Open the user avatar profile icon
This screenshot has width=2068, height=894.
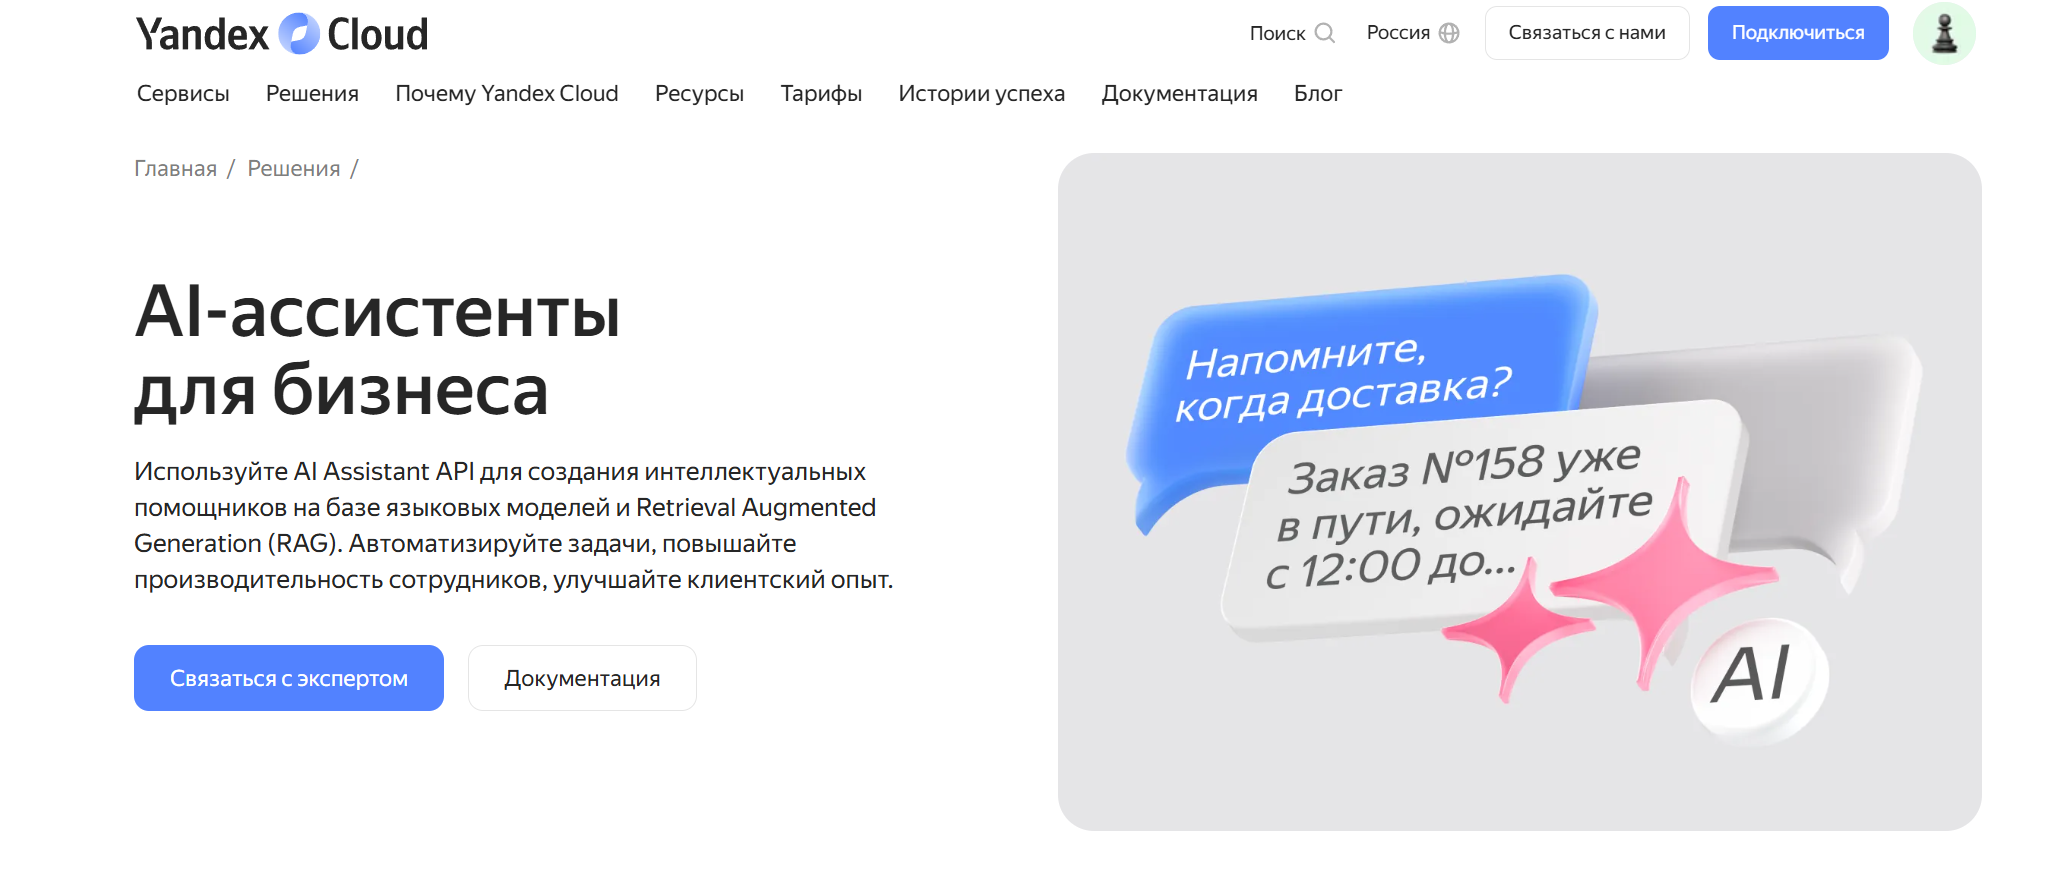(x=1944, y=33)
